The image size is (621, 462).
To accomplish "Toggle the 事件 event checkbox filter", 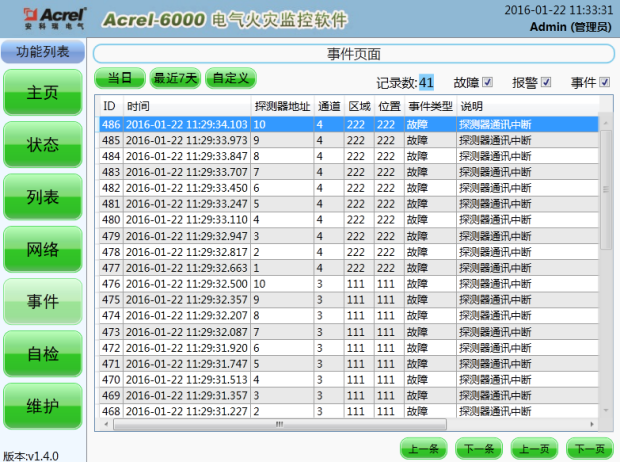I will pos(604,82).
